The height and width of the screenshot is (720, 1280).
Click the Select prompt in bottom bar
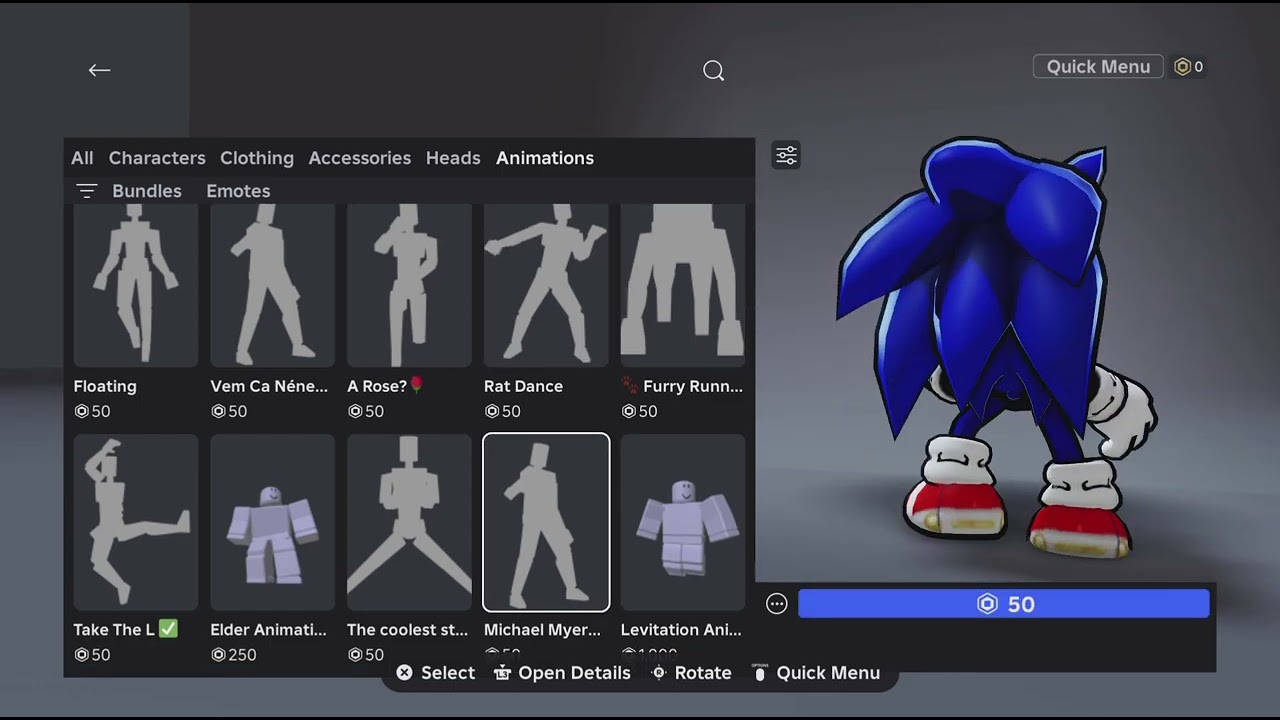pos(435,673)
